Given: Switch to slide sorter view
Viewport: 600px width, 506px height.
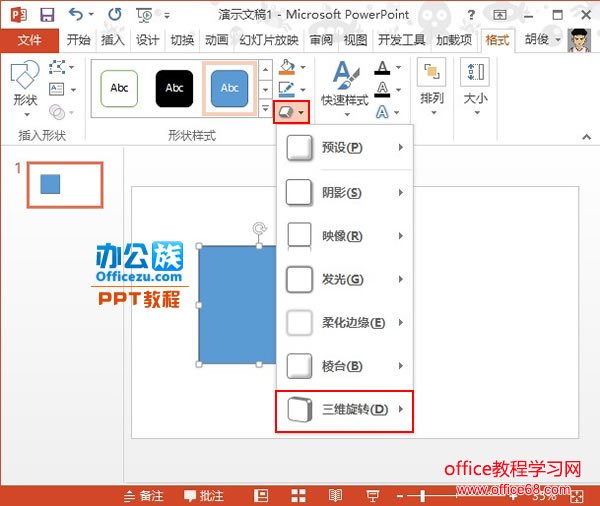Looking at the screenshot, I should click(298, 496).
